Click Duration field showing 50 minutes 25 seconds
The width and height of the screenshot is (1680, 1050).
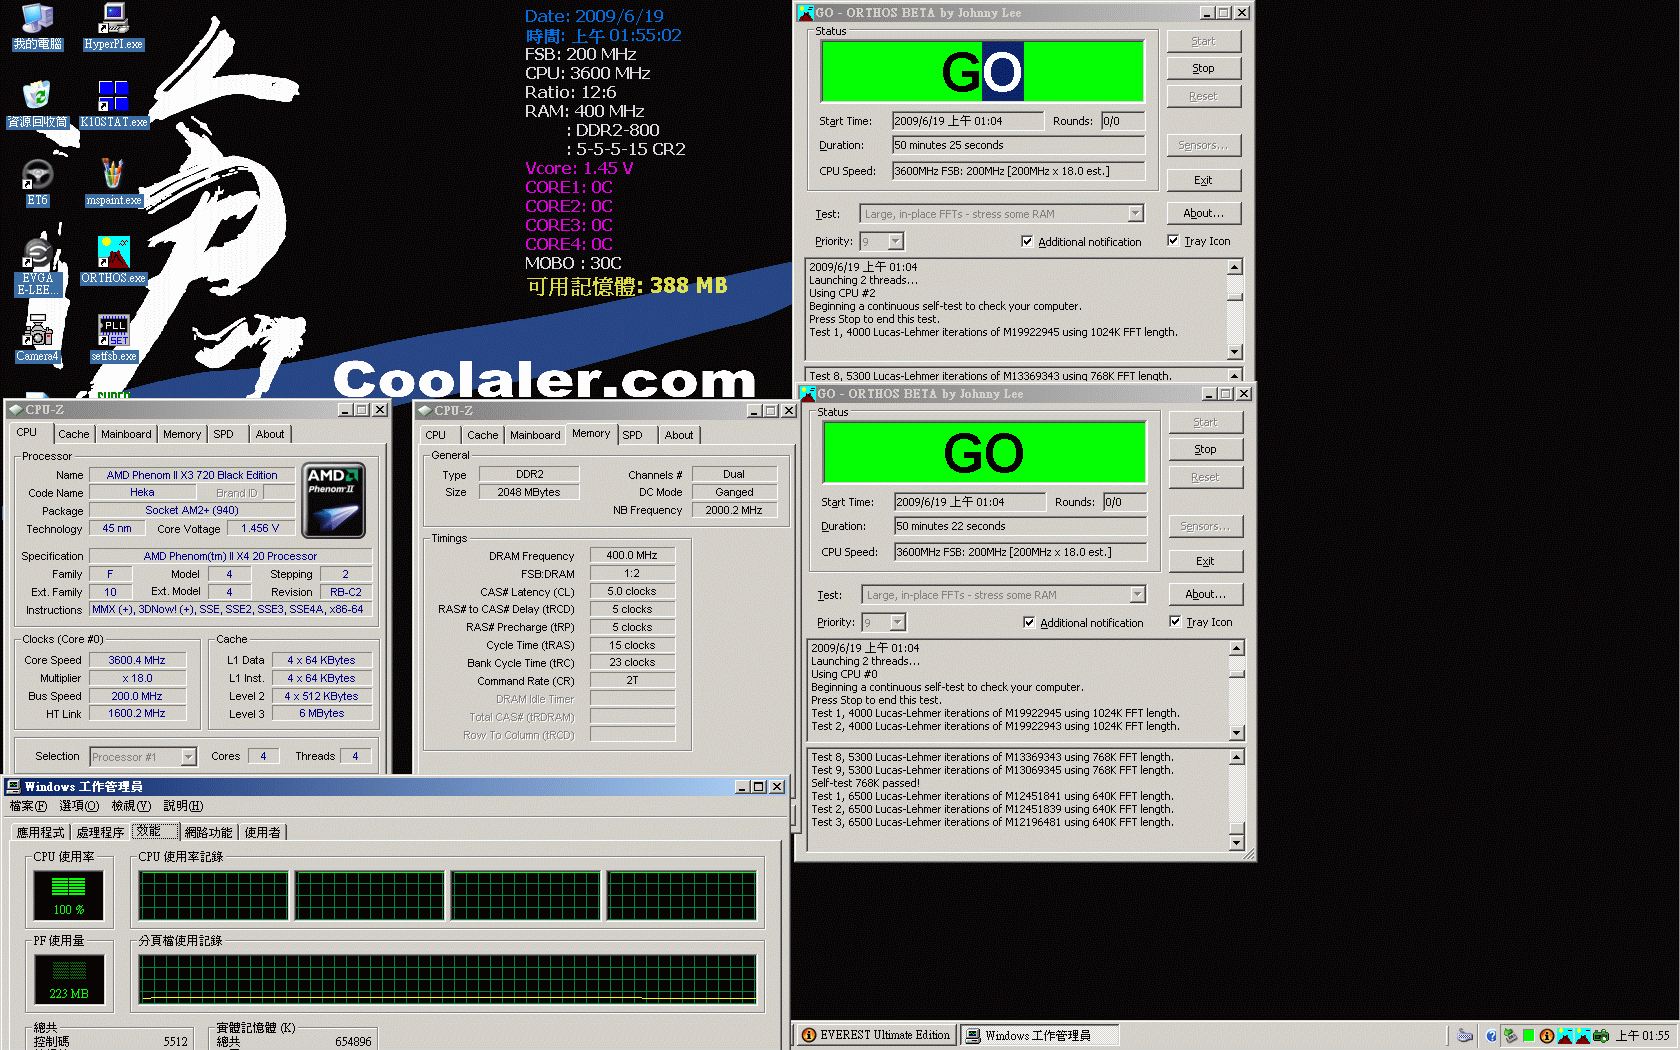pyautogui.click(x=1018, y=146)
